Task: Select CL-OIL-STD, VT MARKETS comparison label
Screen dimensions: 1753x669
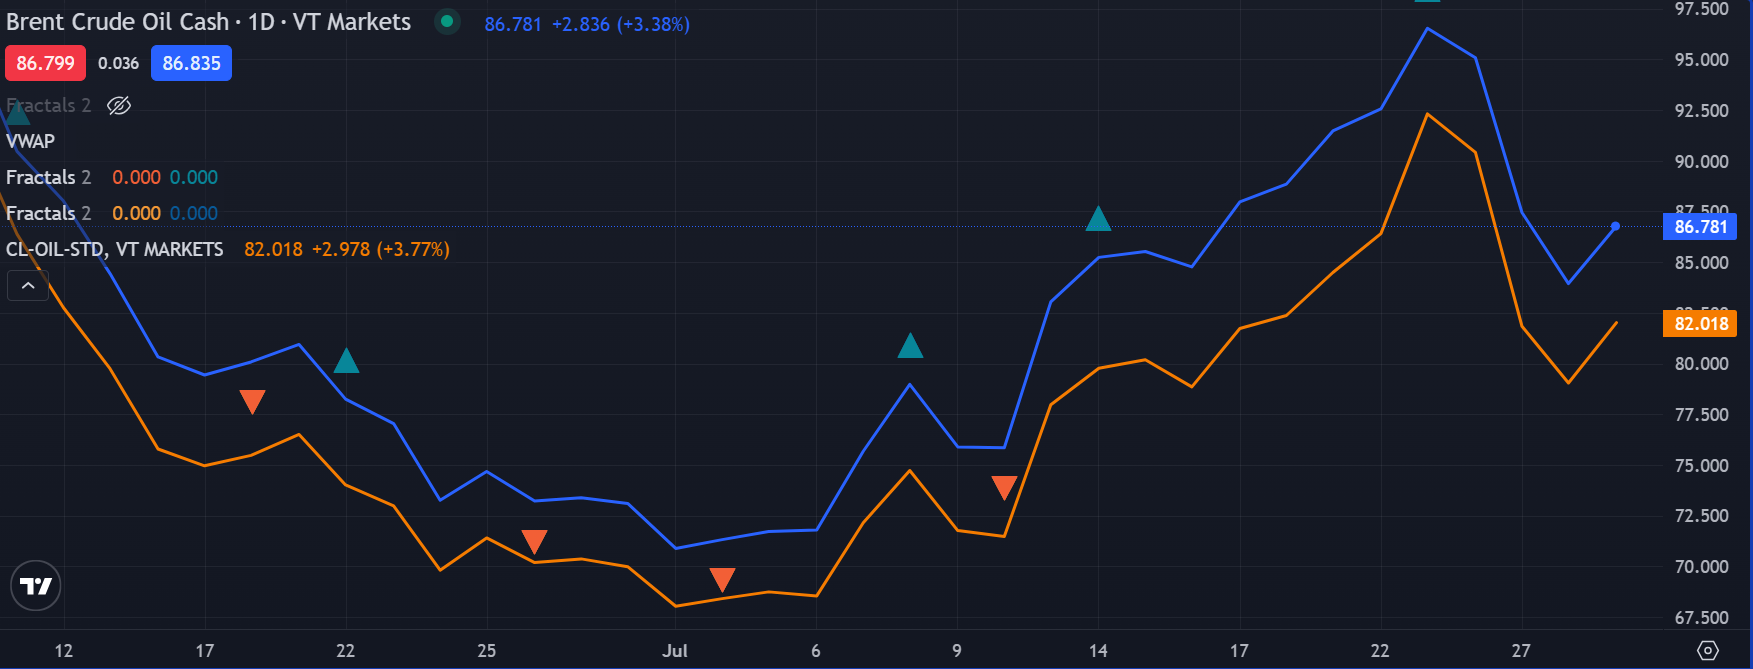Action: coord(115,249)
